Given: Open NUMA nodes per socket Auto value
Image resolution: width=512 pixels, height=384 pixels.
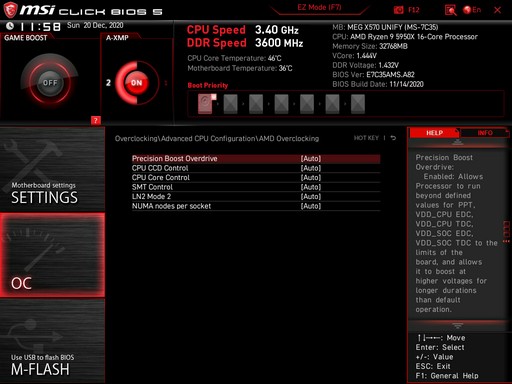Looking at the screenshot, I should 311,206.
